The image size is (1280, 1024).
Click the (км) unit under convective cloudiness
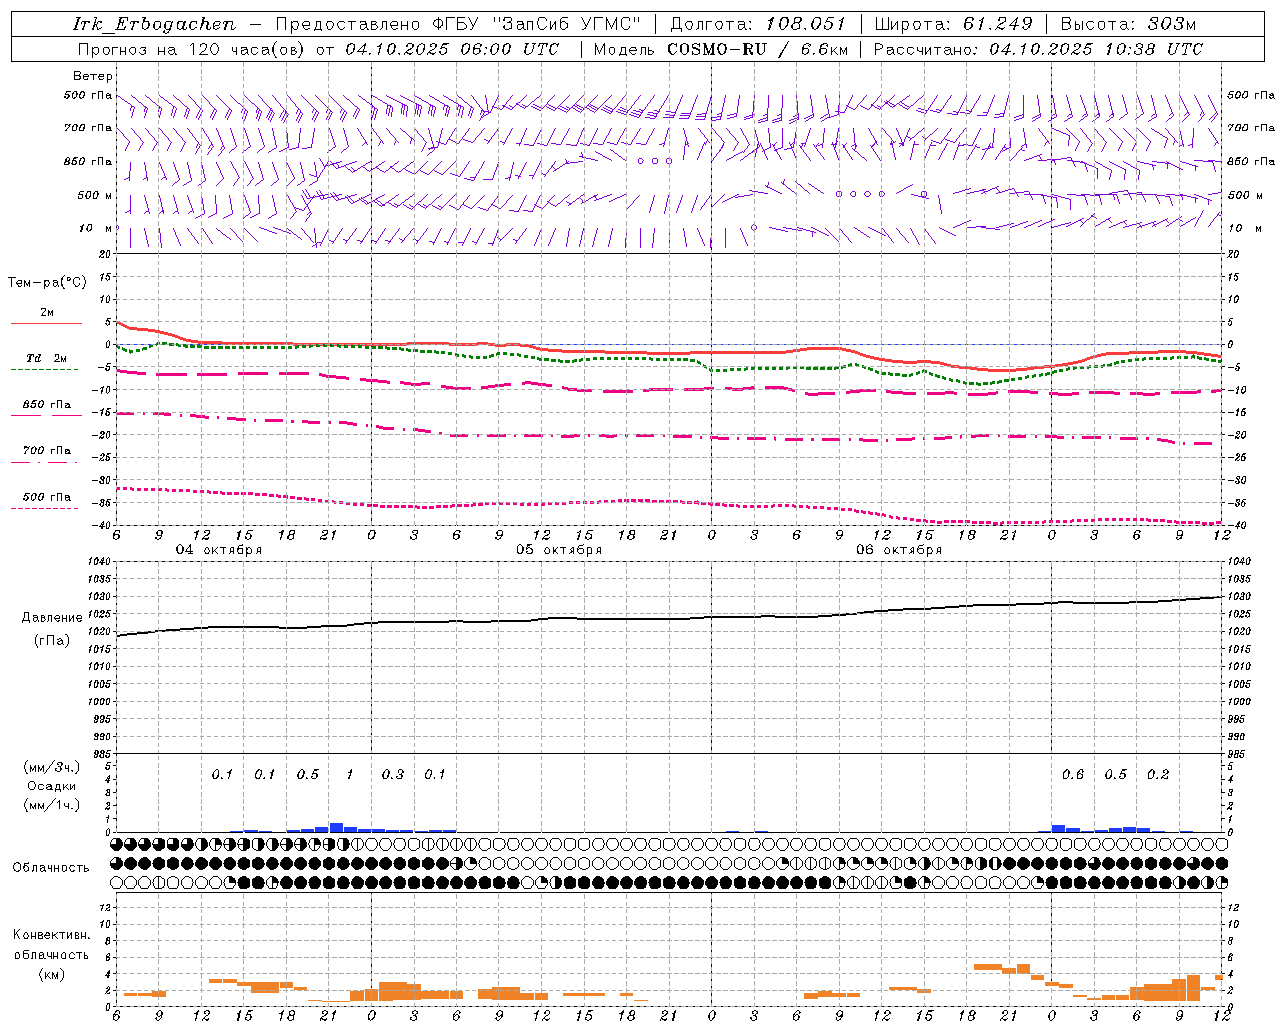pos(51,974)
